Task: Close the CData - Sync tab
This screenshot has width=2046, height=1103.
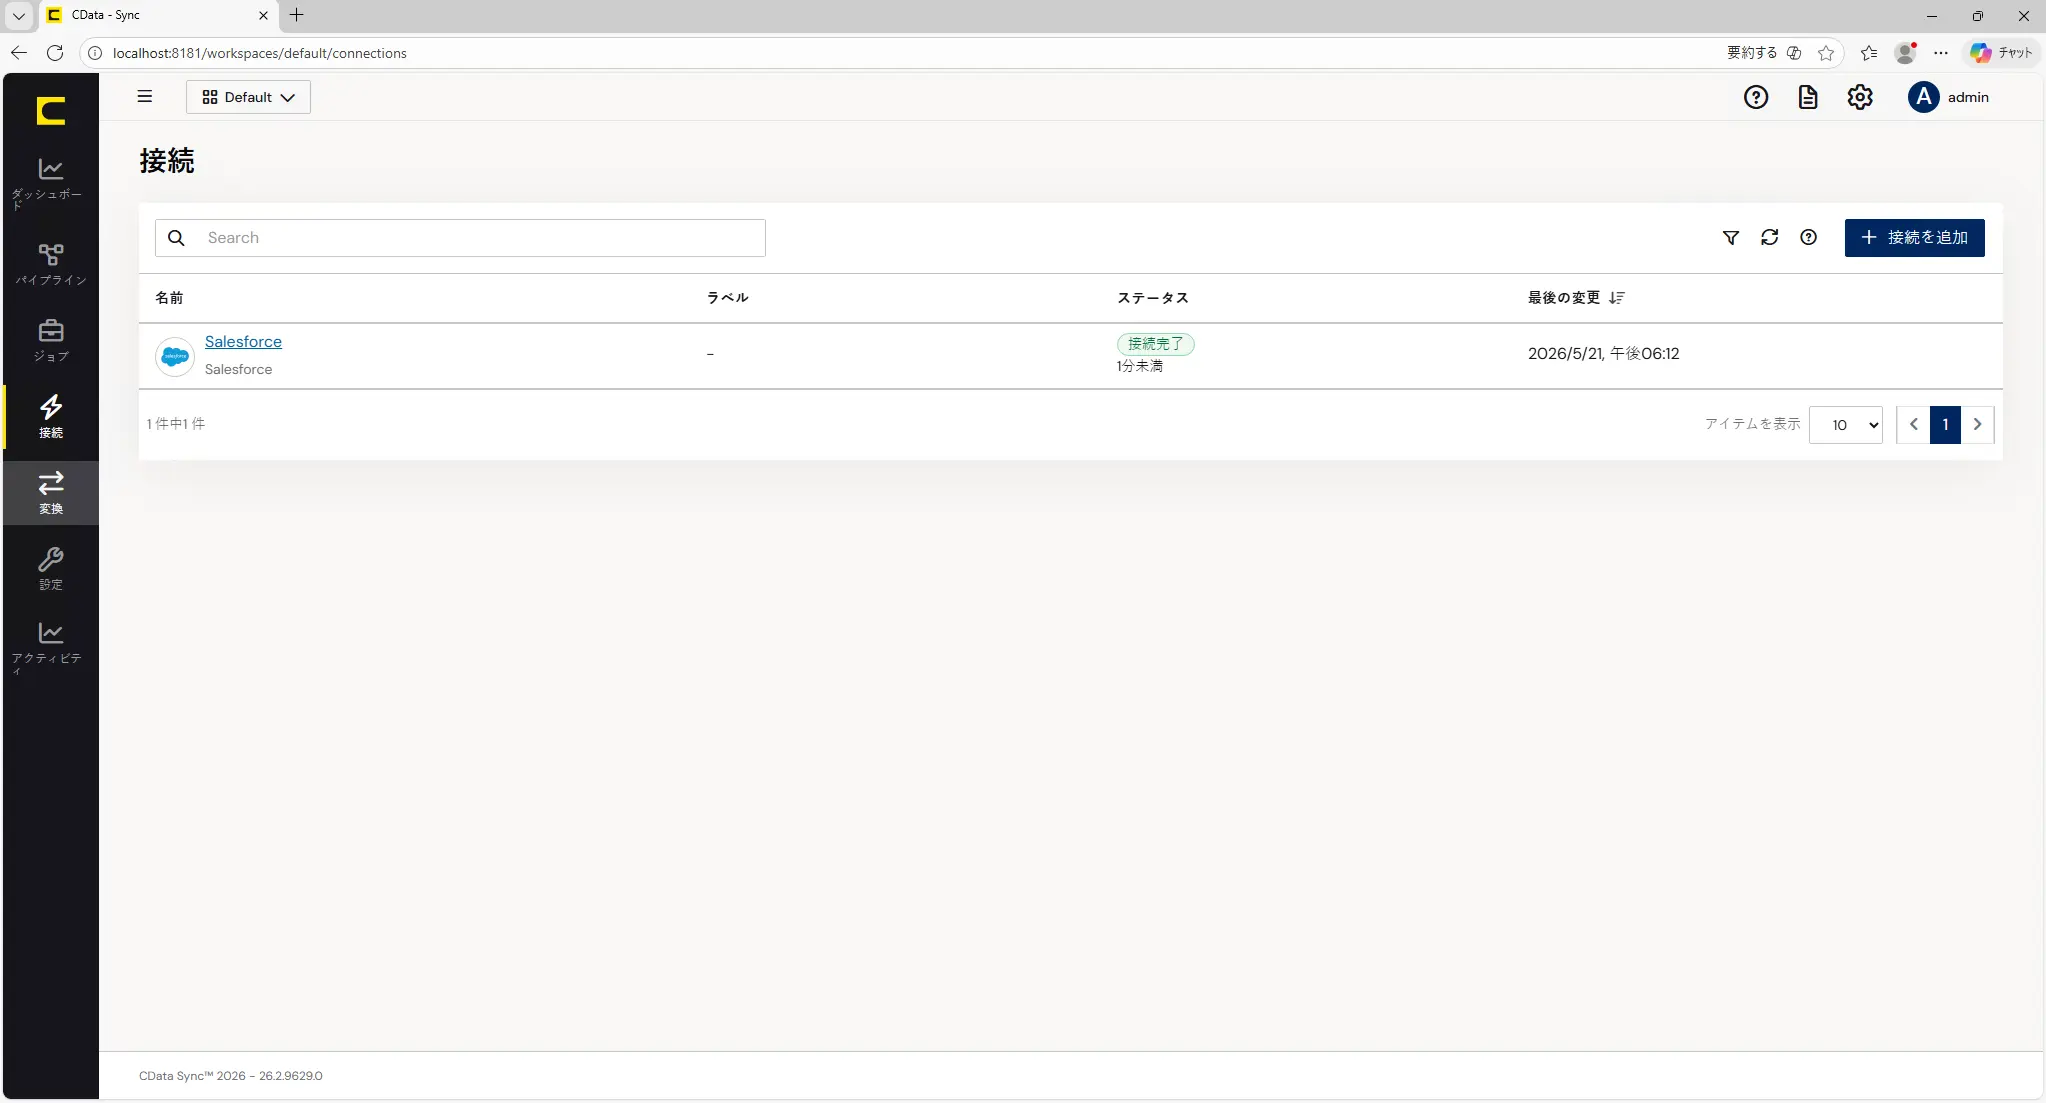Action: 263,15
